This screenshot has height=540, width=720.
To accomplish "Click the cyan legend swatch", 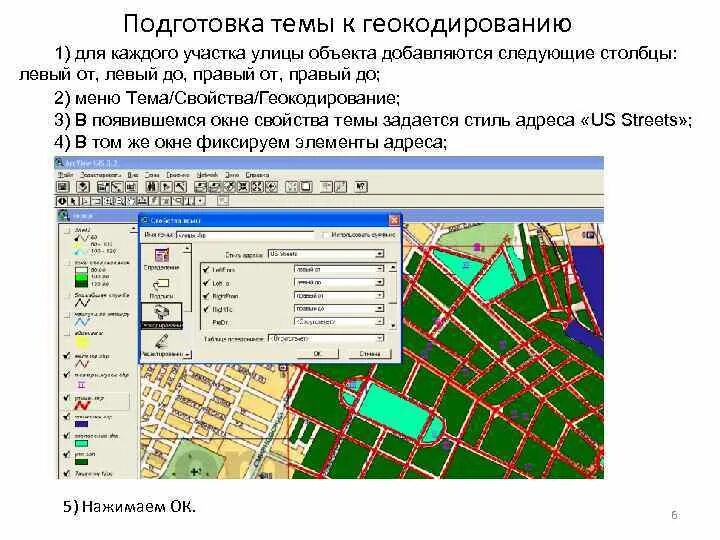I will tap(81, 444).
